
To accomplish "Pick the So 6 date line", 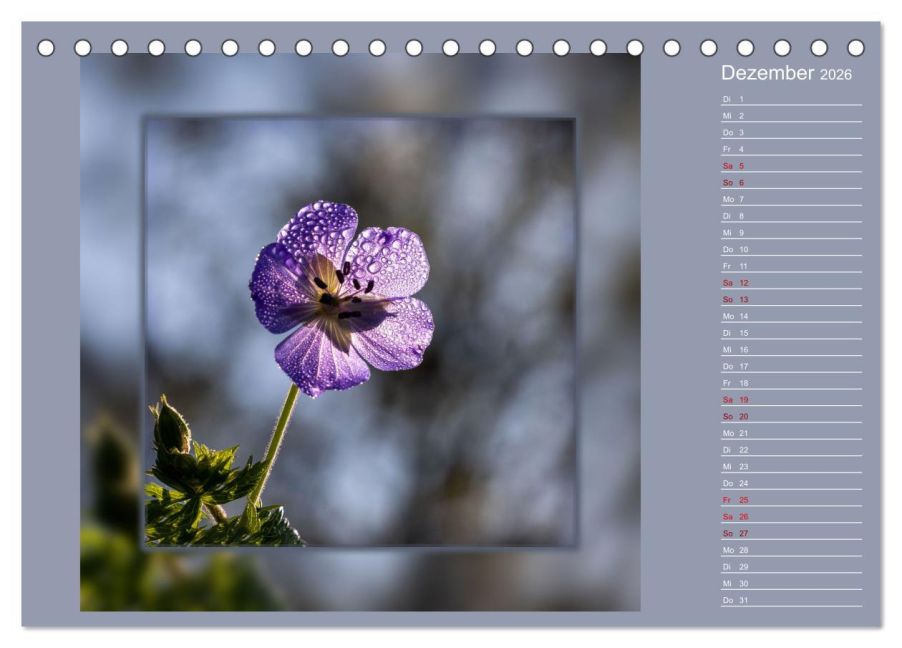I will point(790,183).
